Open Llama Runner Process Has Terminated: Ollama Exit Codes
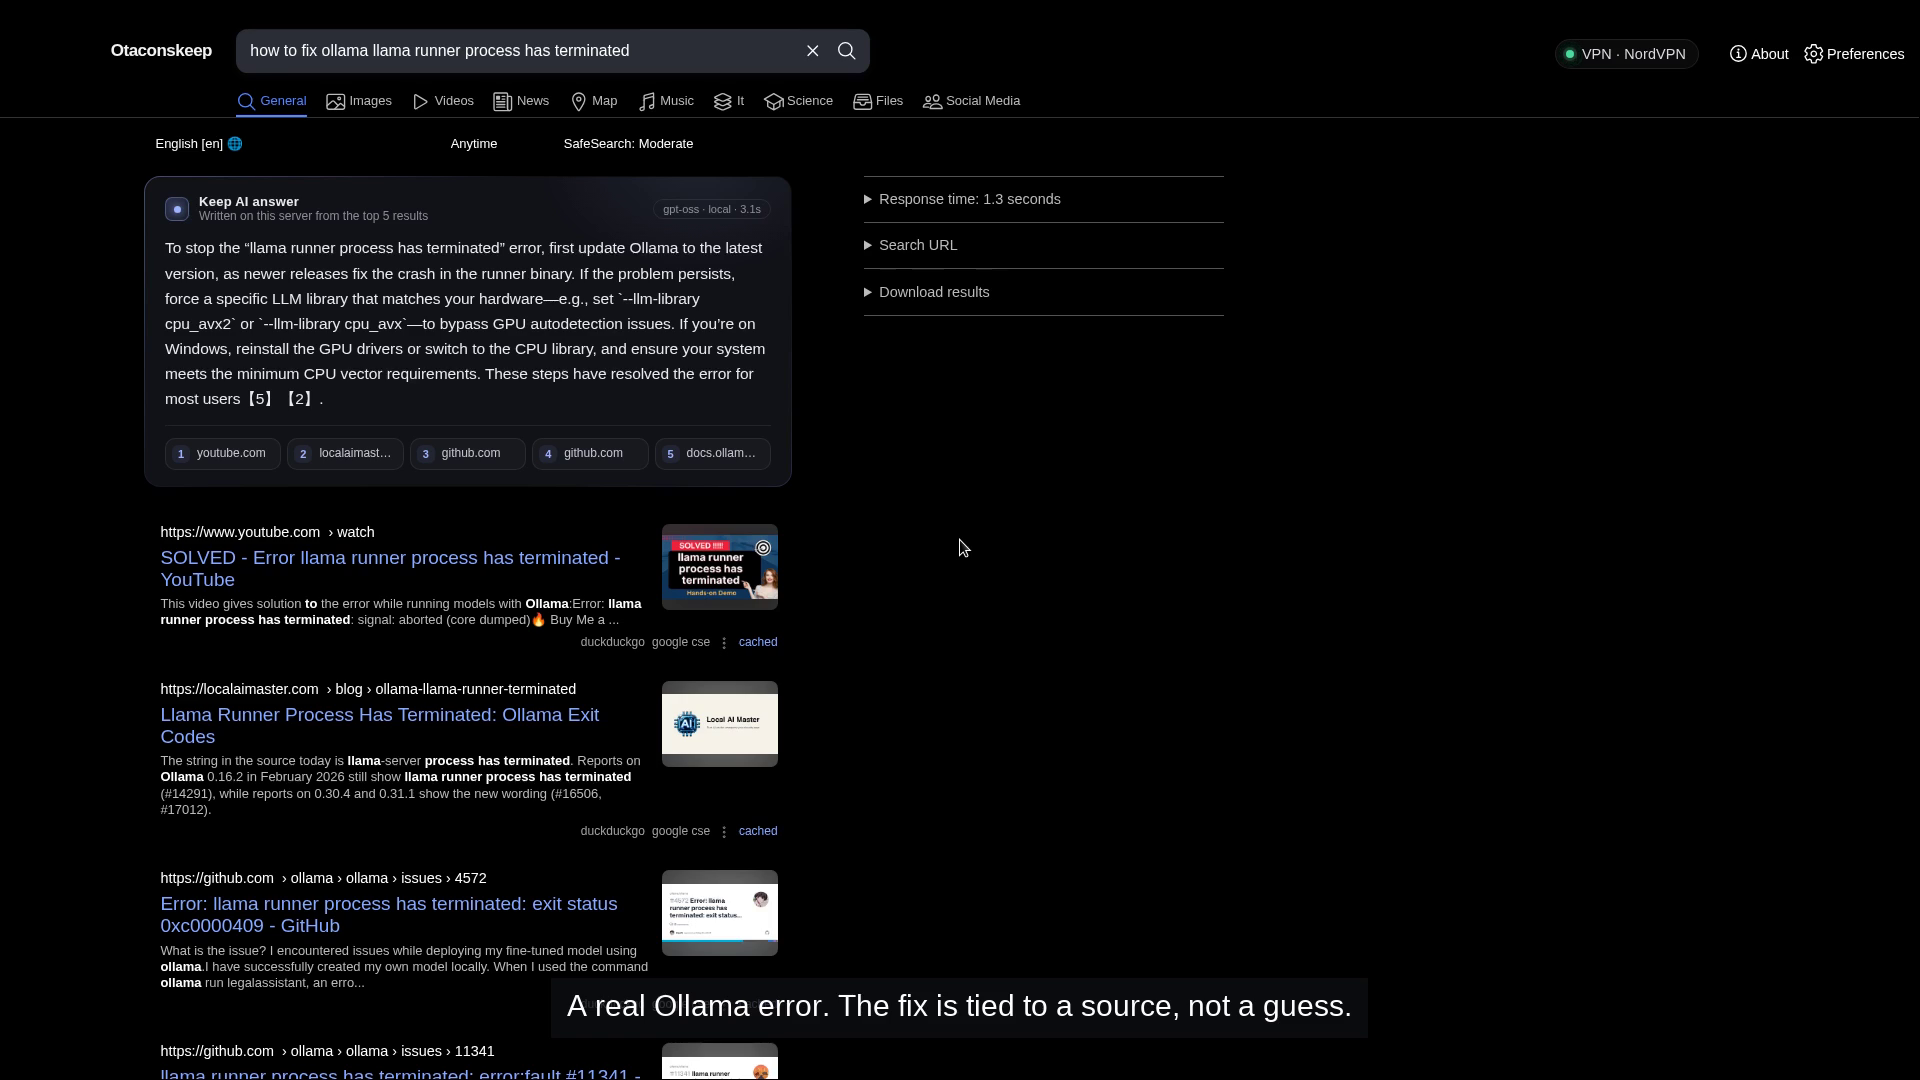The image size is (1920, 1080). click(380, 726)
